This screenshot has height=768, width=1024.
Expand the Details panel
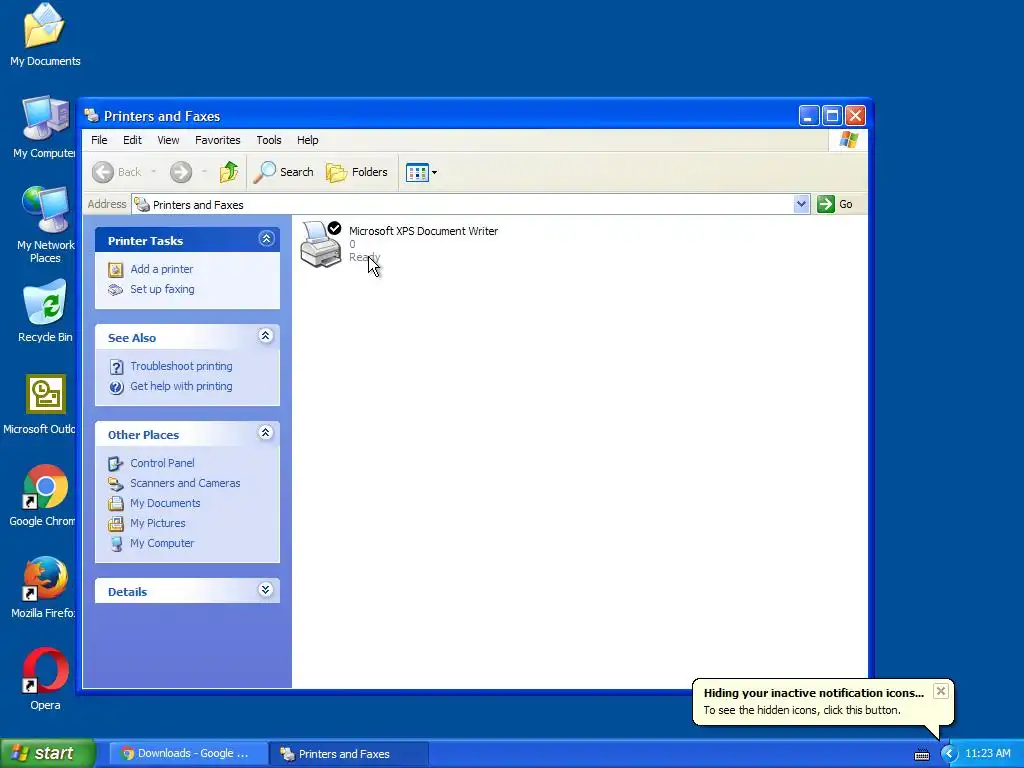click(x=265, y=590)
